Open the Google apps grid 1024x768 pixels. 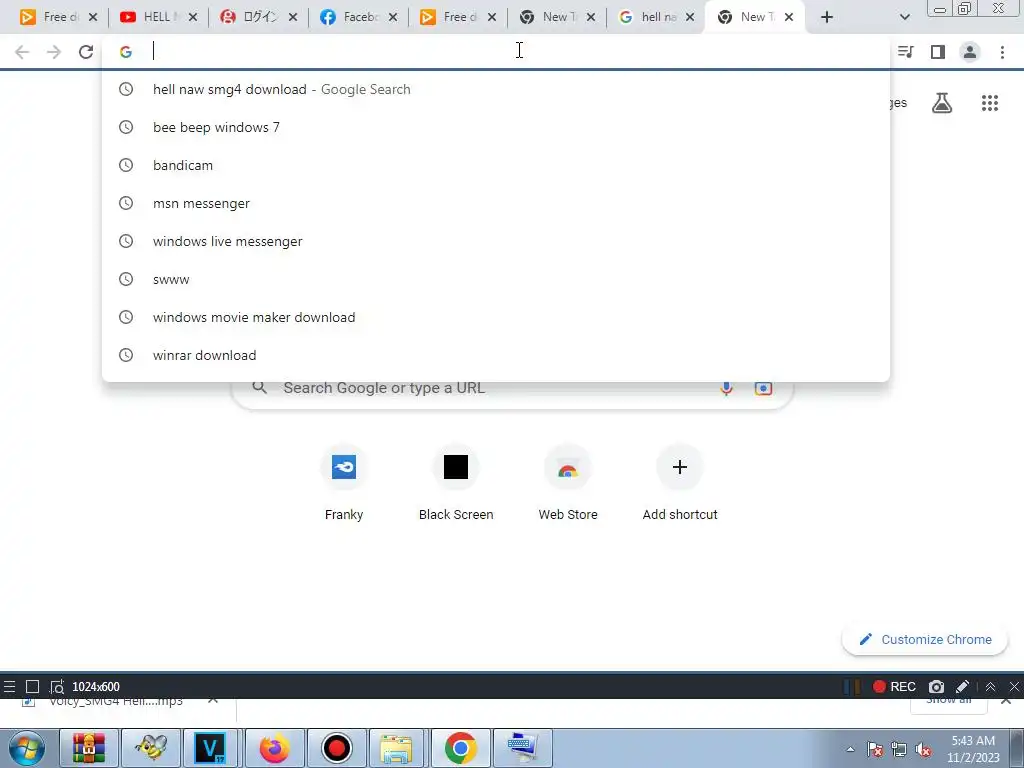pos(989,103)
